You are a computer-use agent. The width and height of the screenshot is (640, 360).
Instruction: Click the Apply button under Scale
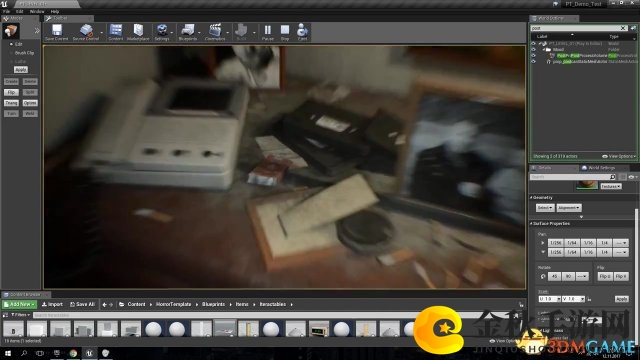click(x=622, y=299)
